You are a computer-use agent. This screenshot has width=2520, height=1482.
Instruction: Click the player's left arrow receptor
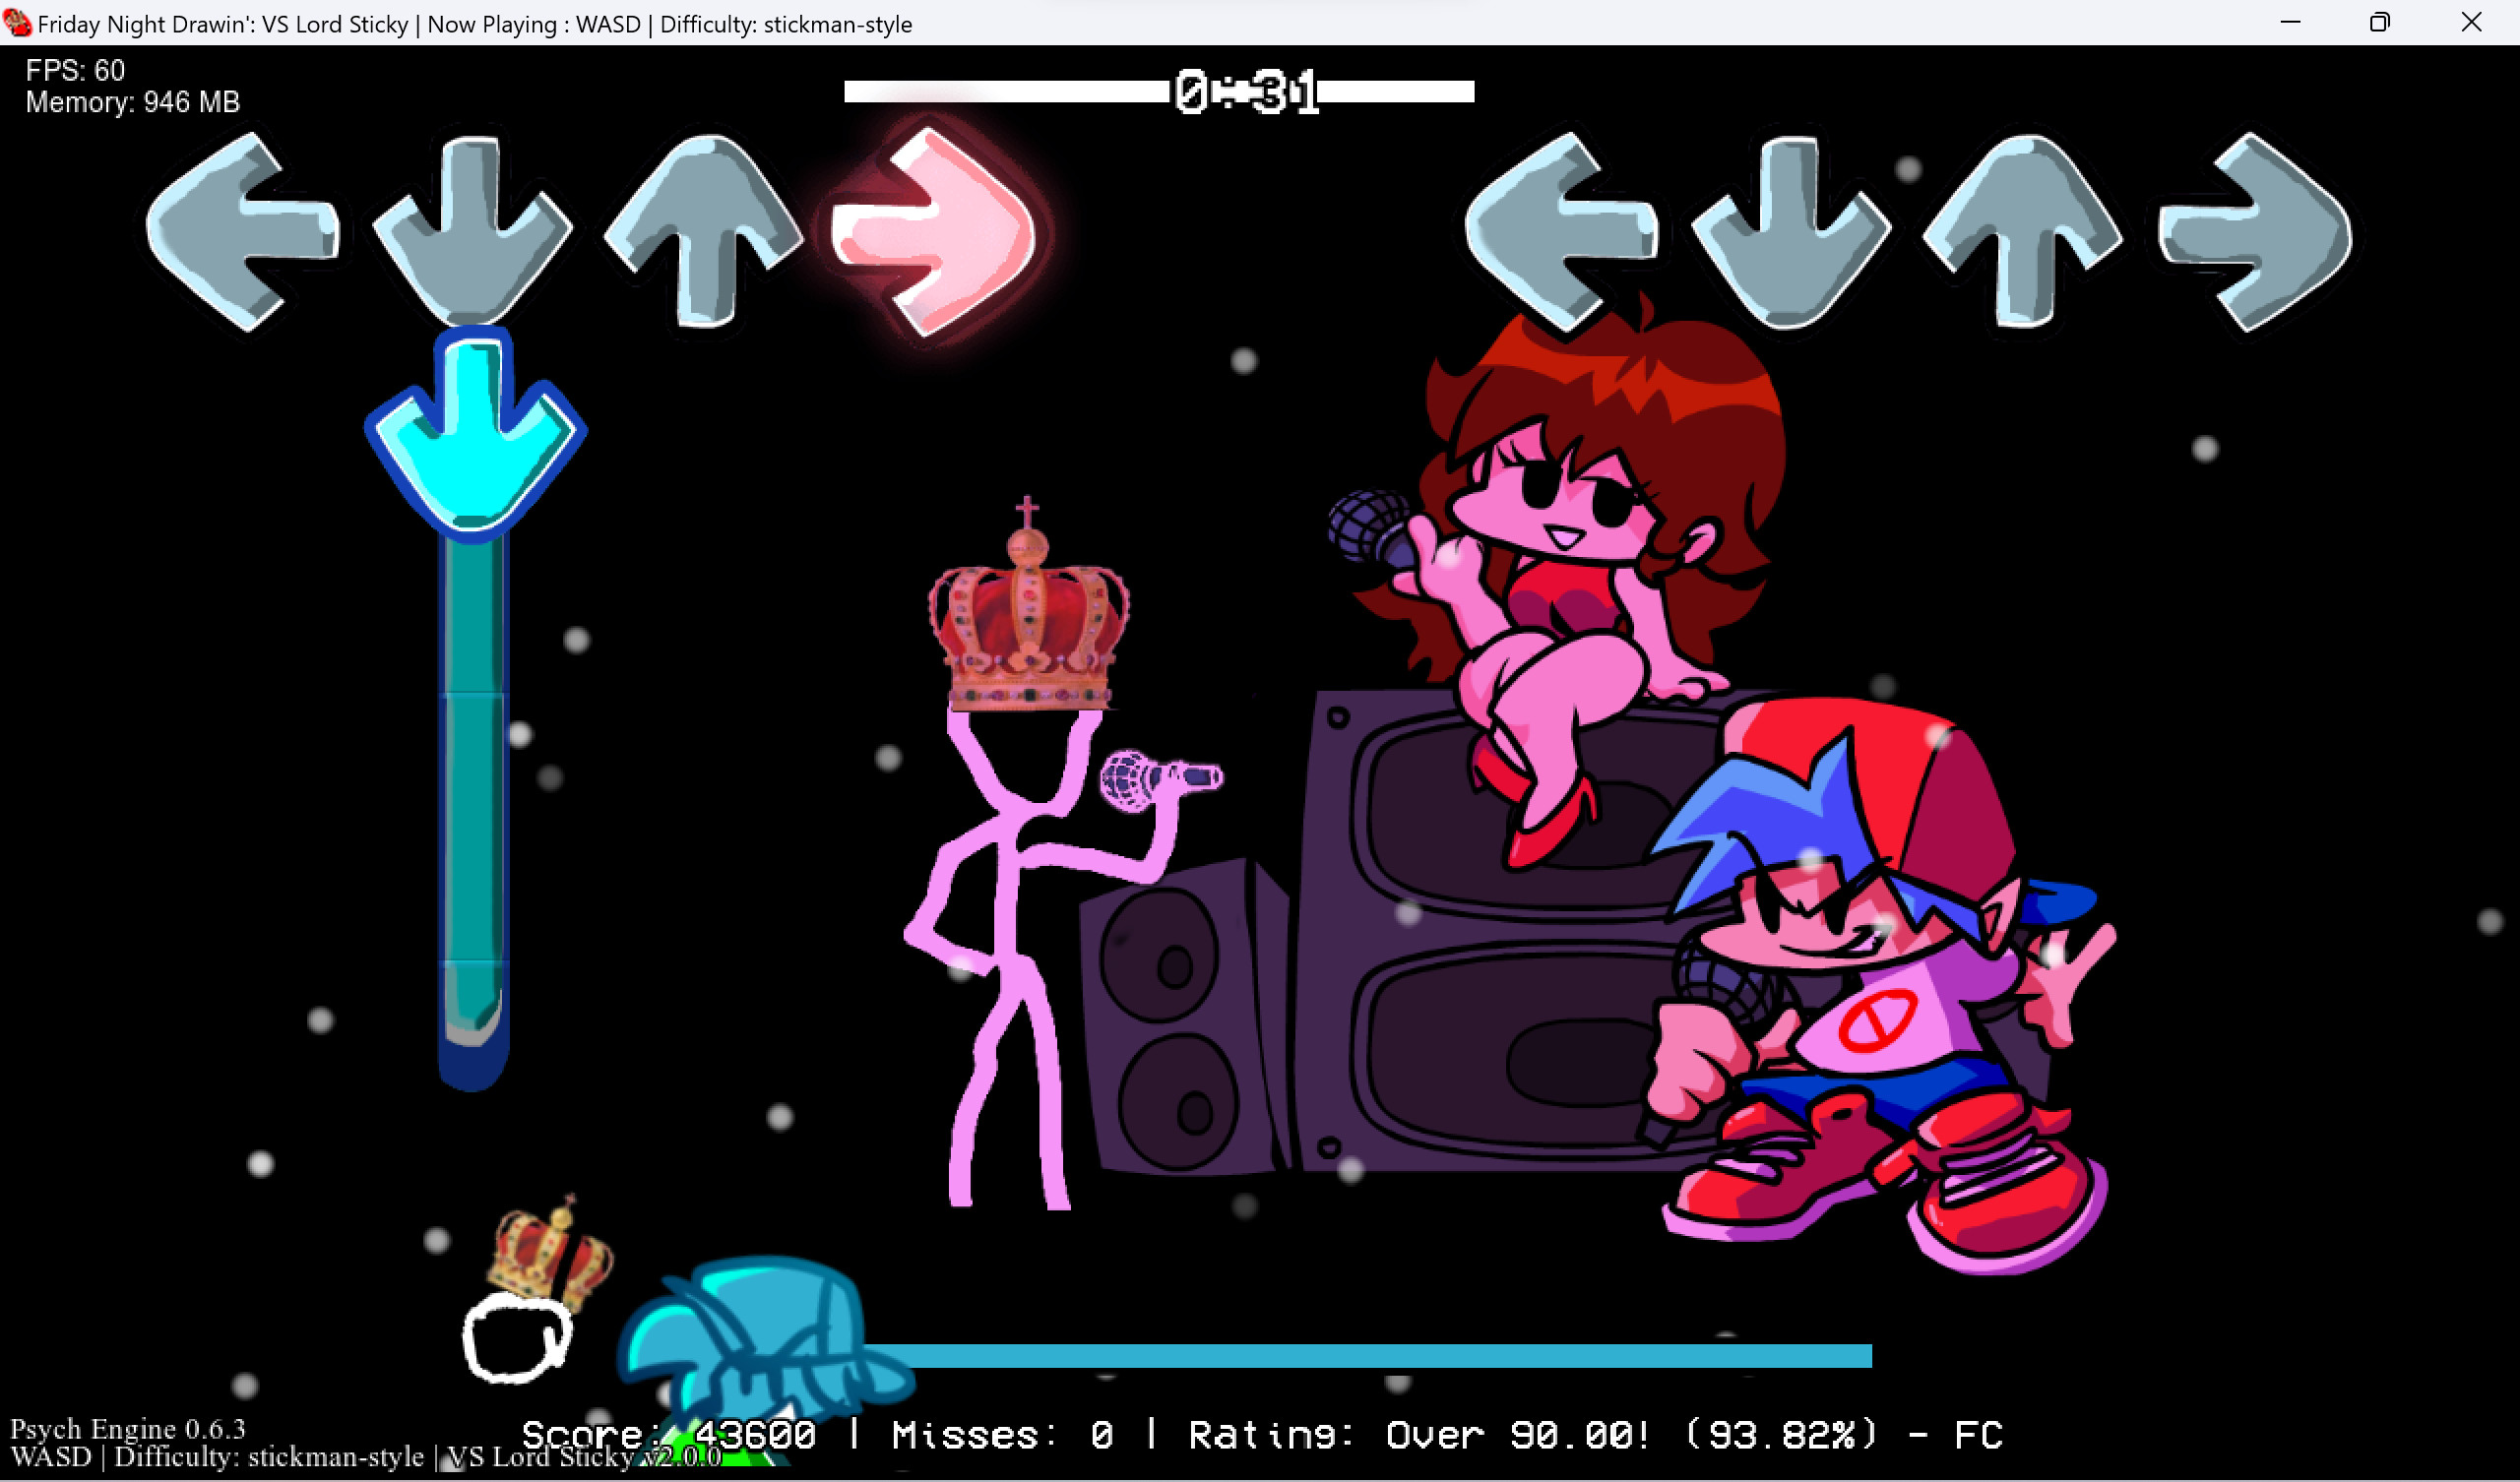[1561, 231]
